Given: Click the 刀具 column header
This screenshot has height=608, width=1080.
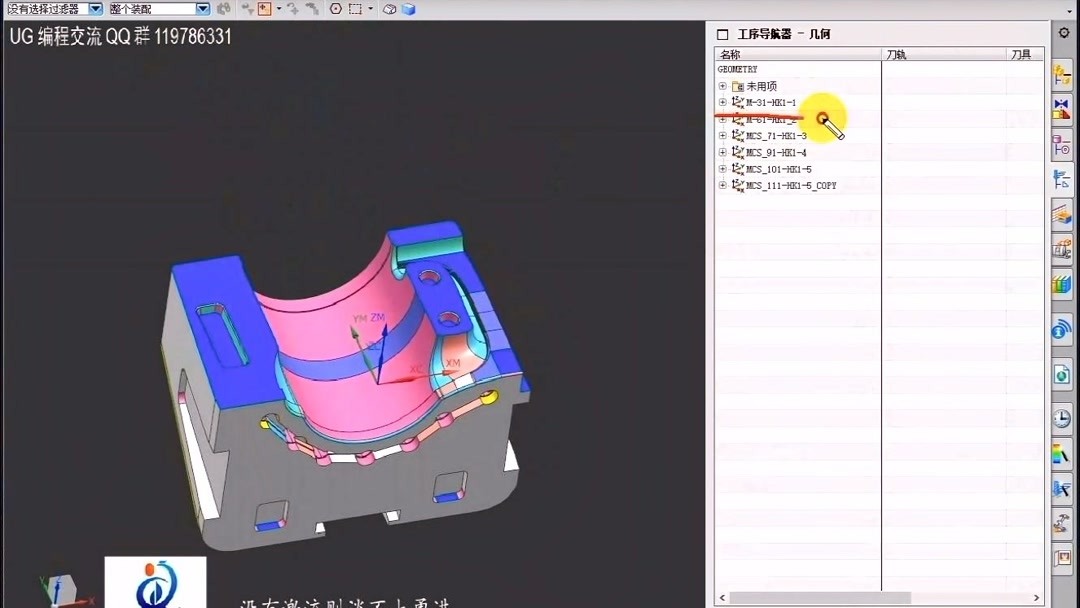Looking at the screenshot, I should click(1021, 53).
